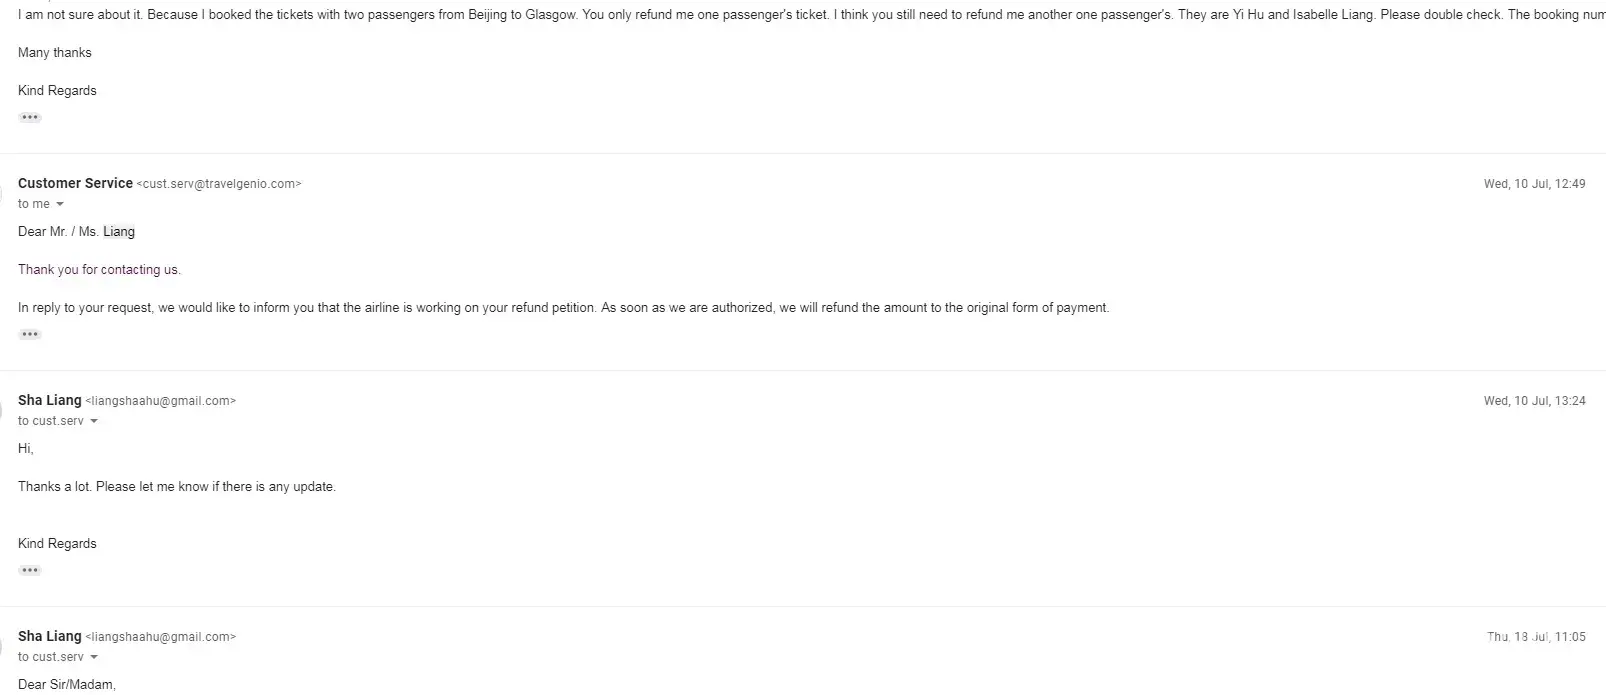Click the Sha Liang sender name in the 13:24 message
1606x695 pixels.
point(50,401)
